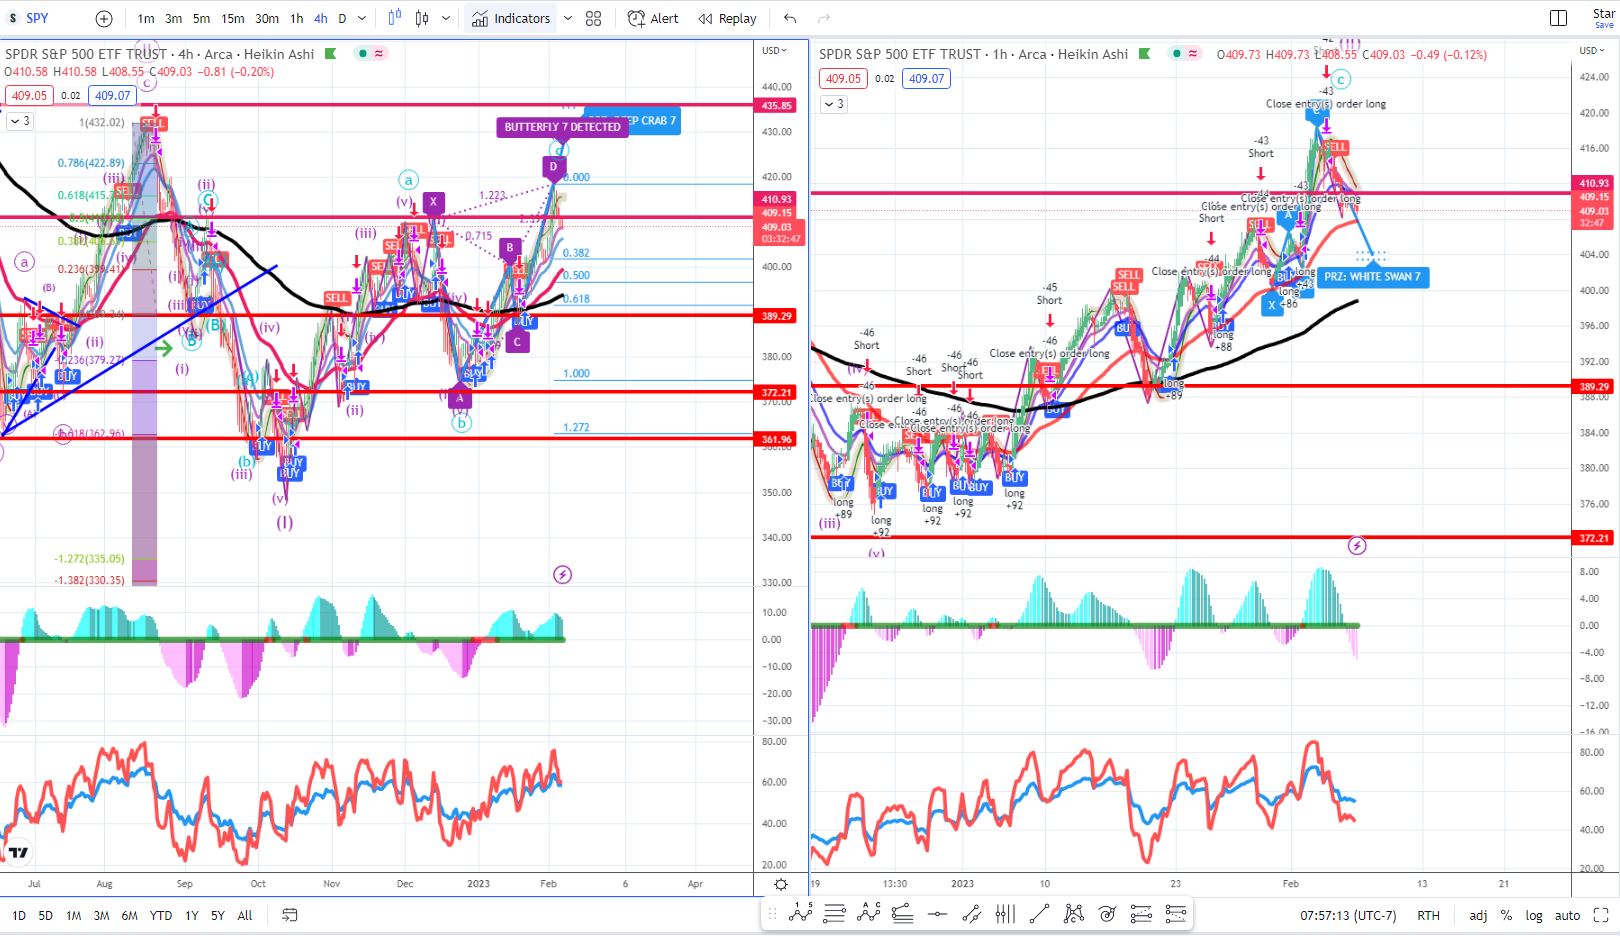
Task: Select the D daily timeframe
Action: click(342, 18)
